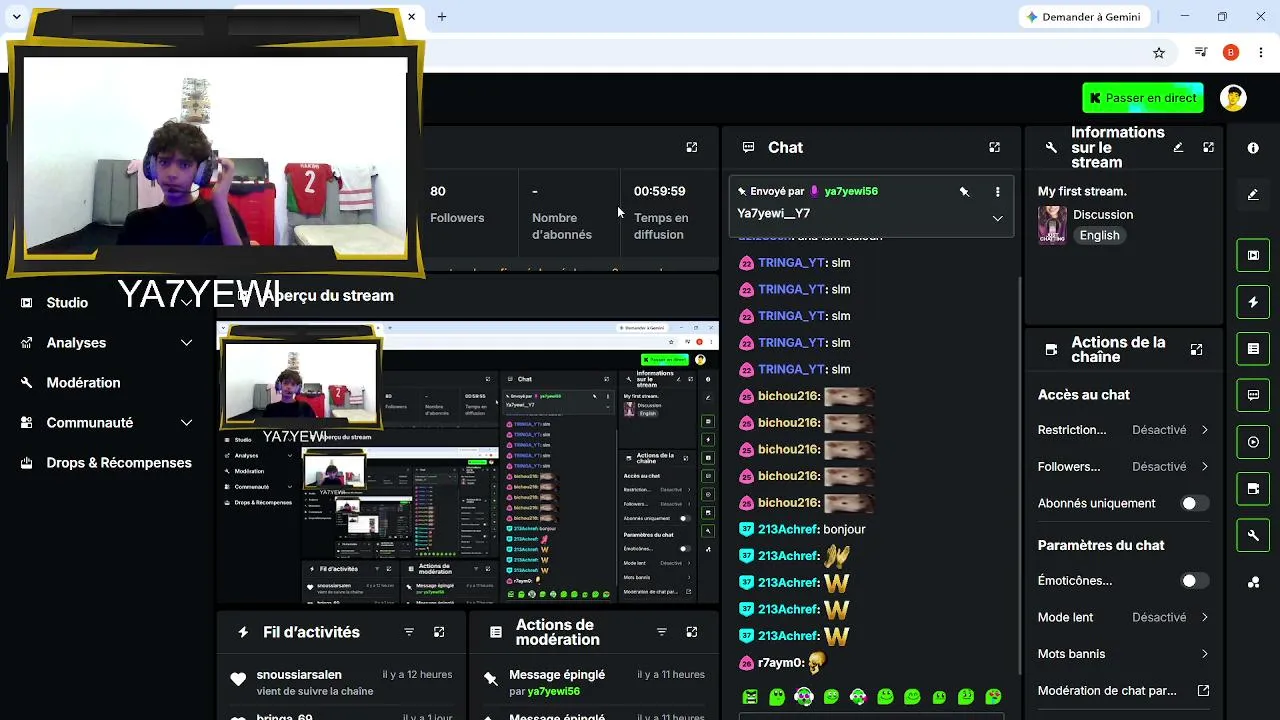Pop out the stream stats panel
The width and height of the screenshot is (1280, 720).
click(x=691, y=147)
